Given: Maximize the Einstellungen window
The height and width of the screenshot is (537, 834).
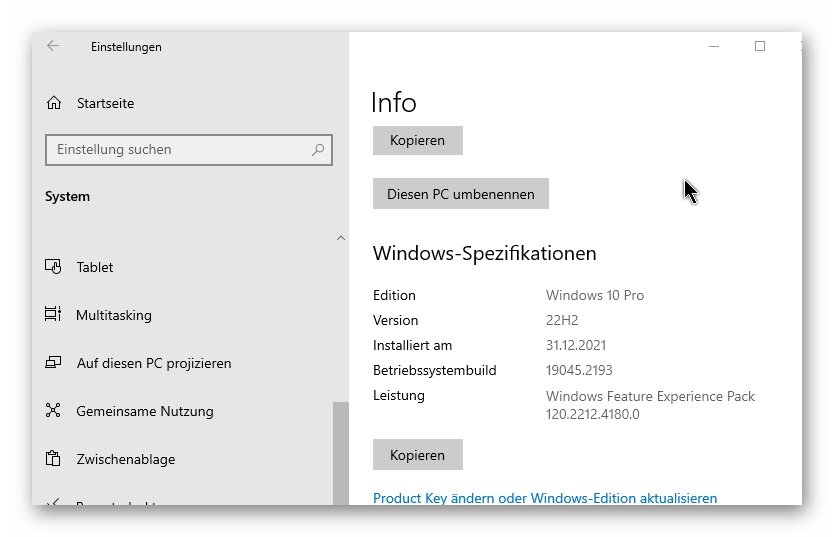Looking at the screenshot, I should click(760, 46).
